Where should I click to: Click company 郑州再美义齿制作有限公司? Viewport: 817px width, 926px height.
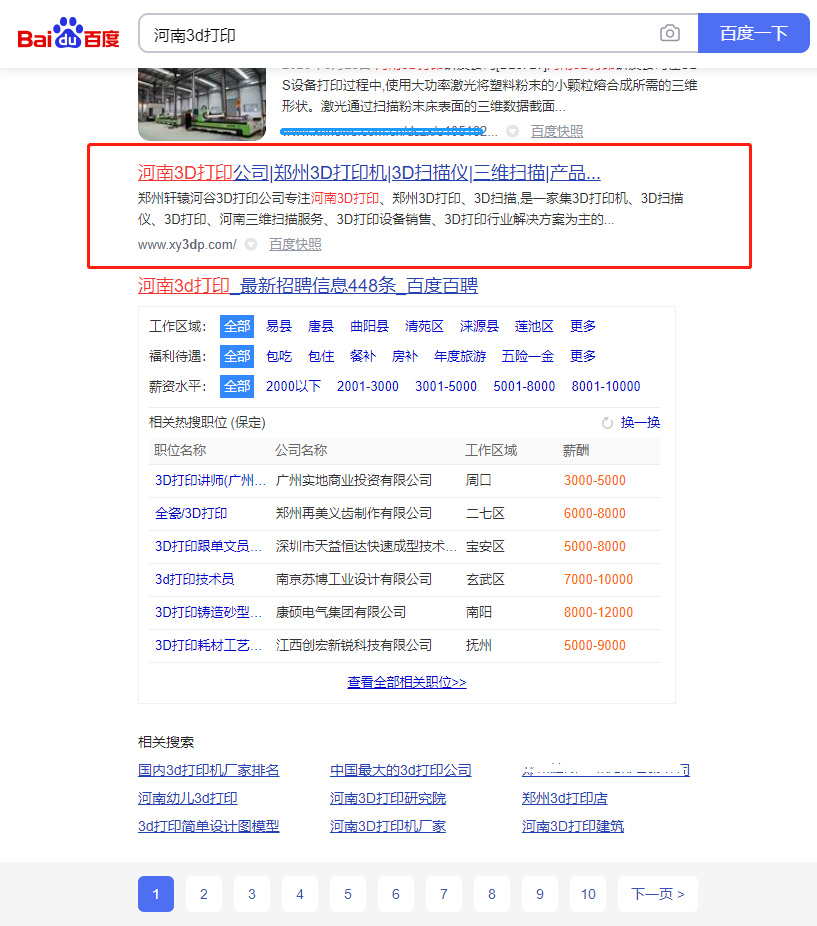(354, 513)
